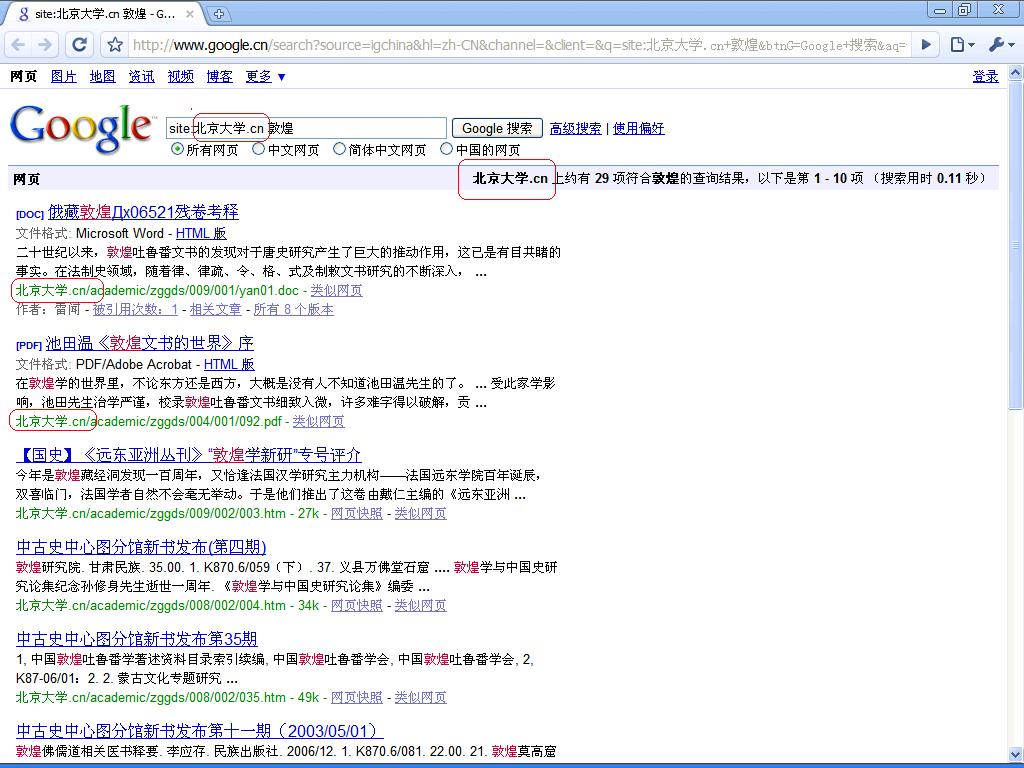This screenshot has height=768, width=1024.
Task: Click the 所有 8 个版本 link
Action: click(294, 310)
